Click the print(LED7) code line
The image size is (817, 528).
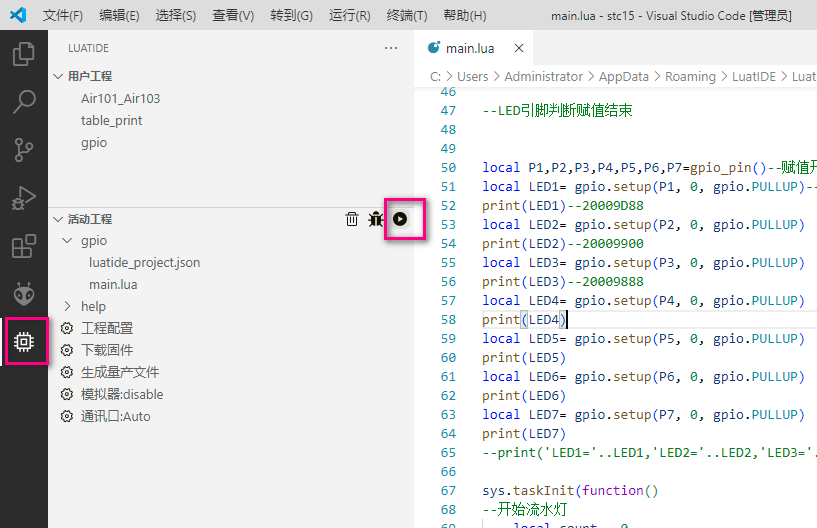pos(524,434)
